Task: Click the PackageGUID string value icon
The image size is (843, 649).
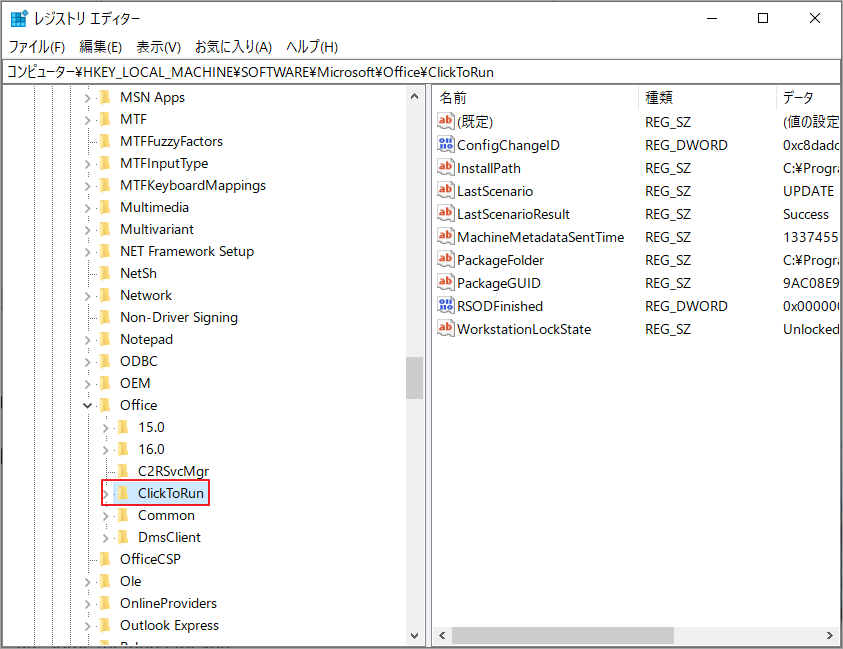Action: pyautogui.click(x=446, y=282)
